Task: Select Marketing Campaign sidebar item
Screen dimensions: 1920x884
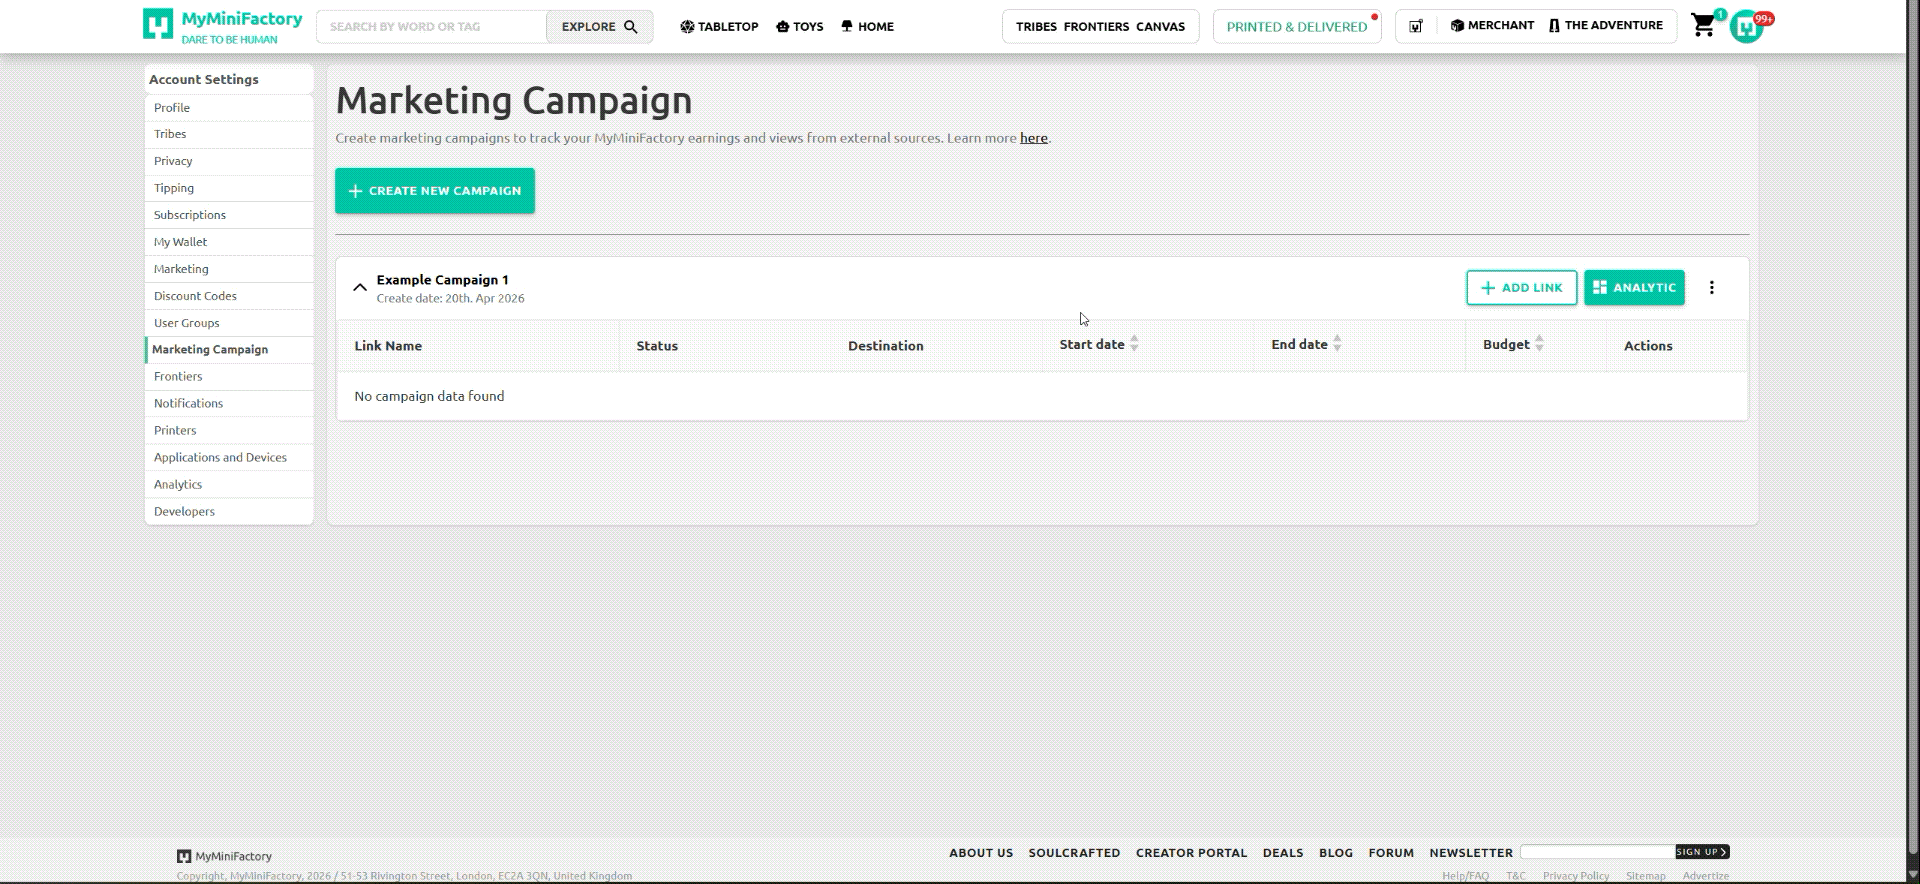Action: (229, 350)
